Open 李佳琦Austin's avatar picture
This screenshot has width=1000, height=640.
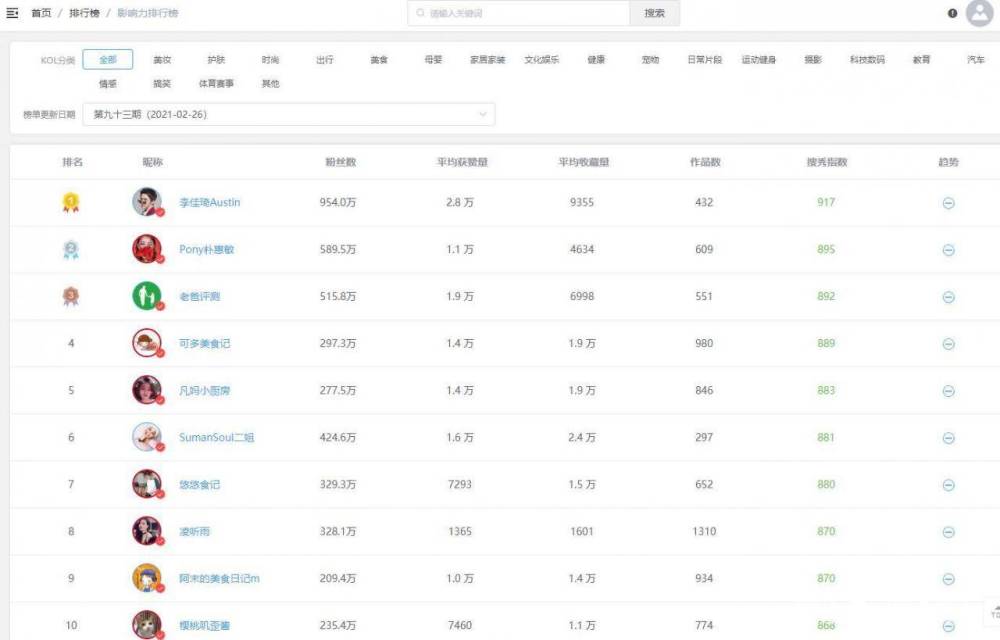pyautogui.click(x=147, y=202)
